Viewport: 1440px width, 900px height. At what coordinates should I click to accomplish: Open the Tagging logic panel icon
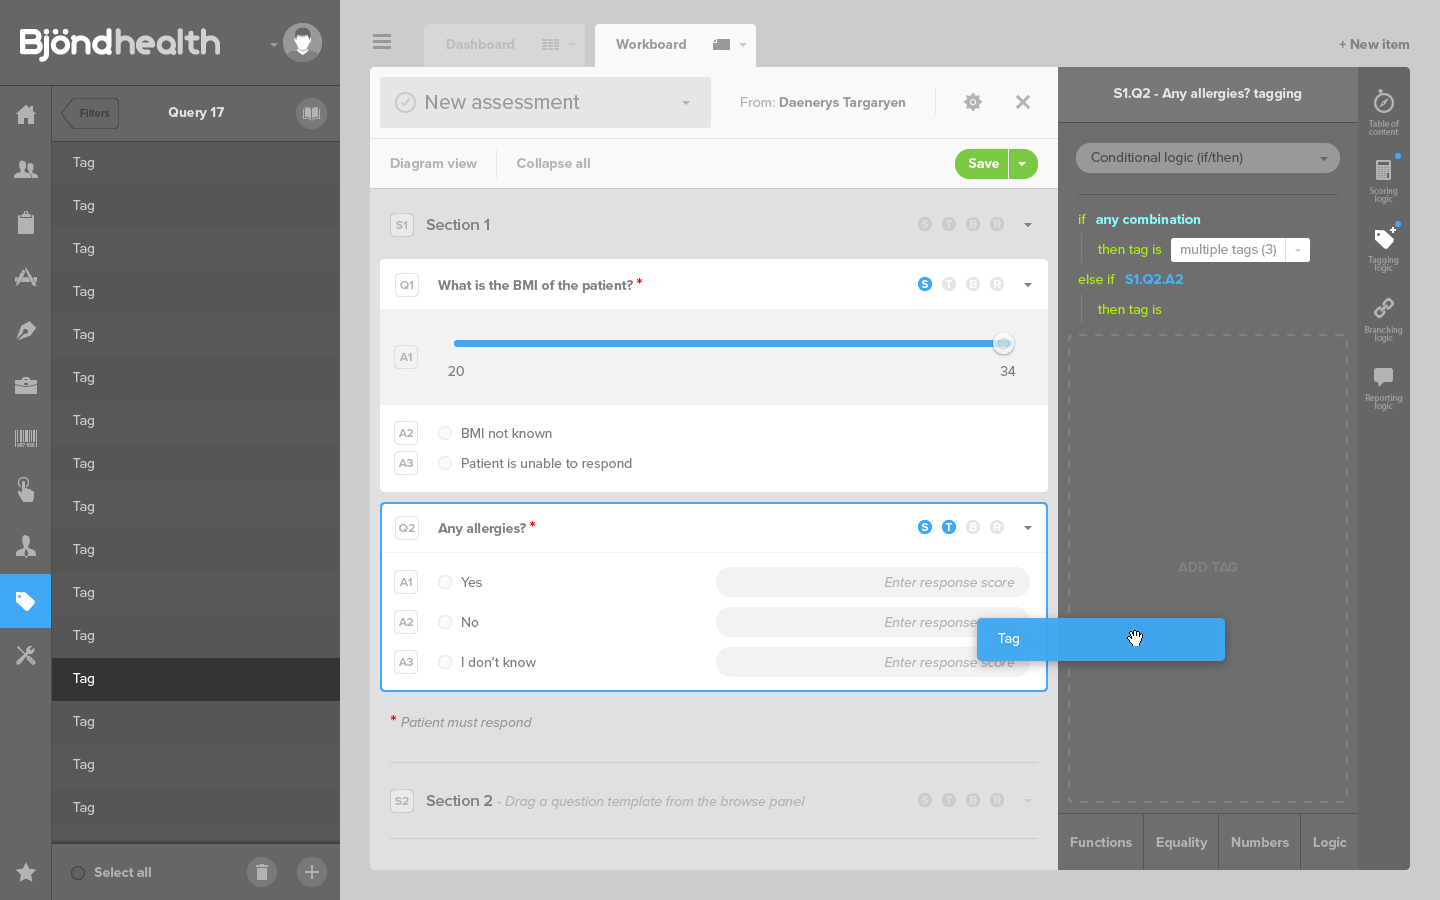(x=1383, y=240)
